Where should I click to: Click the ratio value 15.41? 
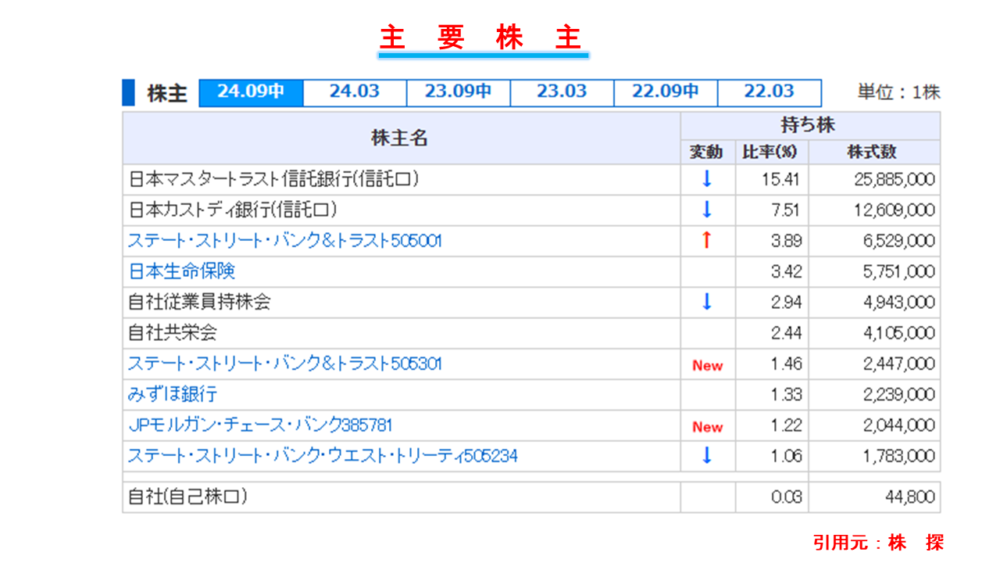780,180
